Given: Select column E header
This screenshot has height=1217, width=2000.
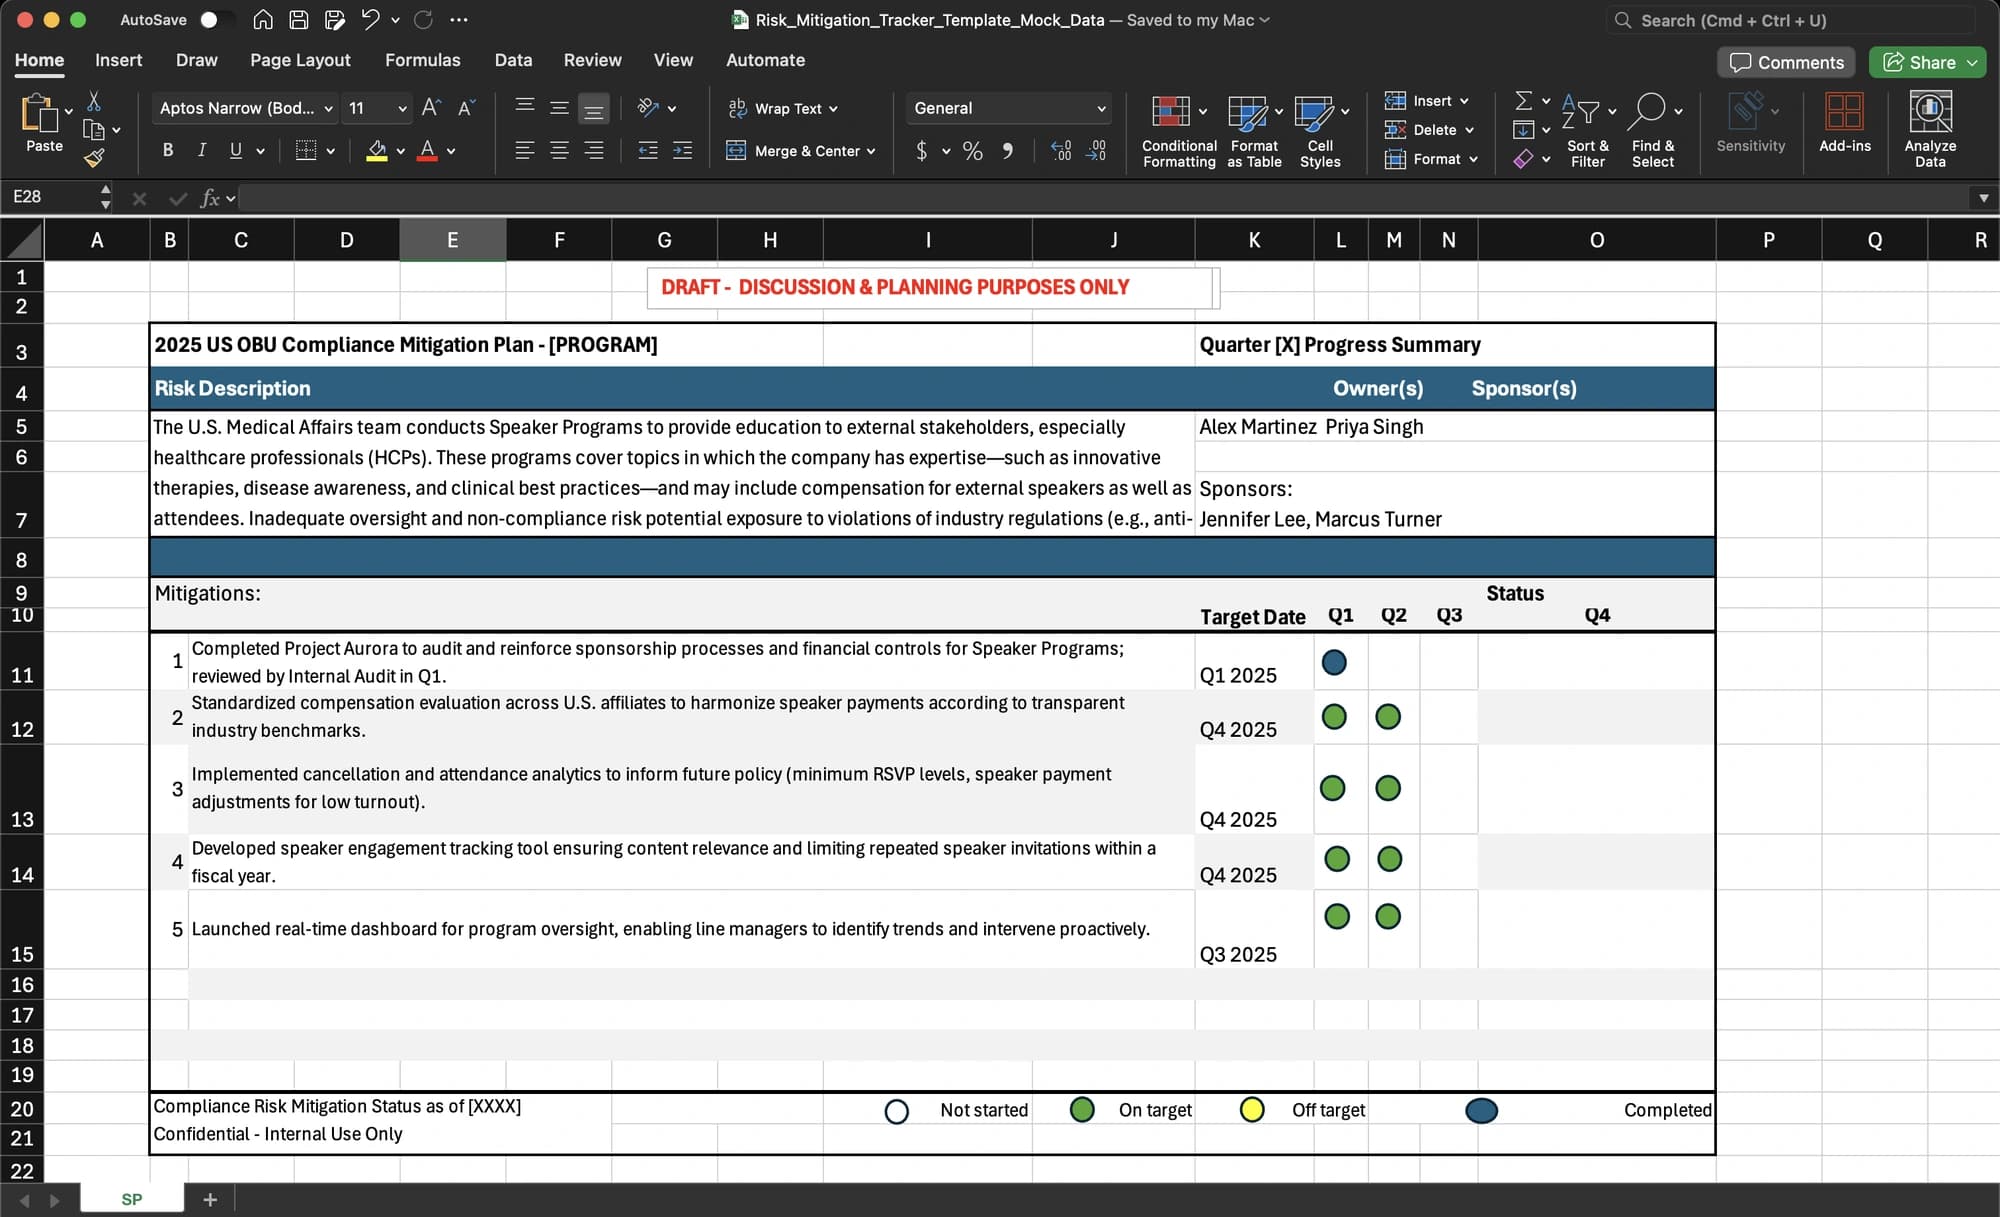Looking at the screenshot, I should click(452, 240).
